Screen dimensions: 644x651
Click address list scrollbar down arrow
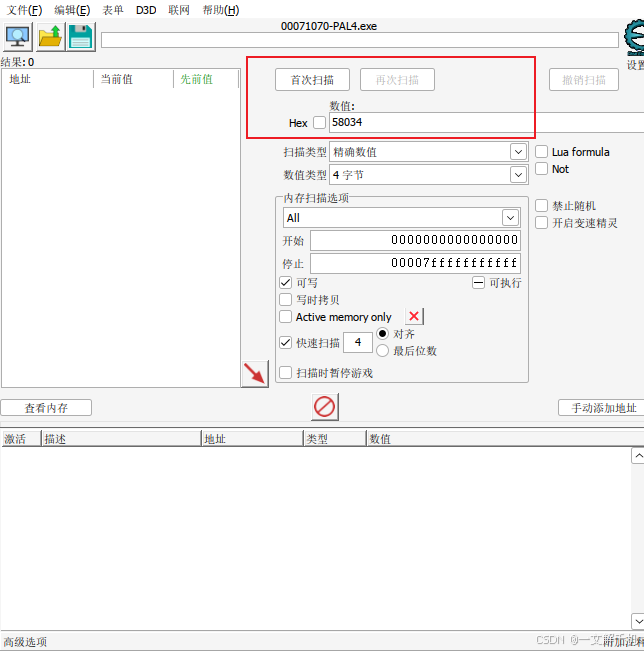[638, 622]
